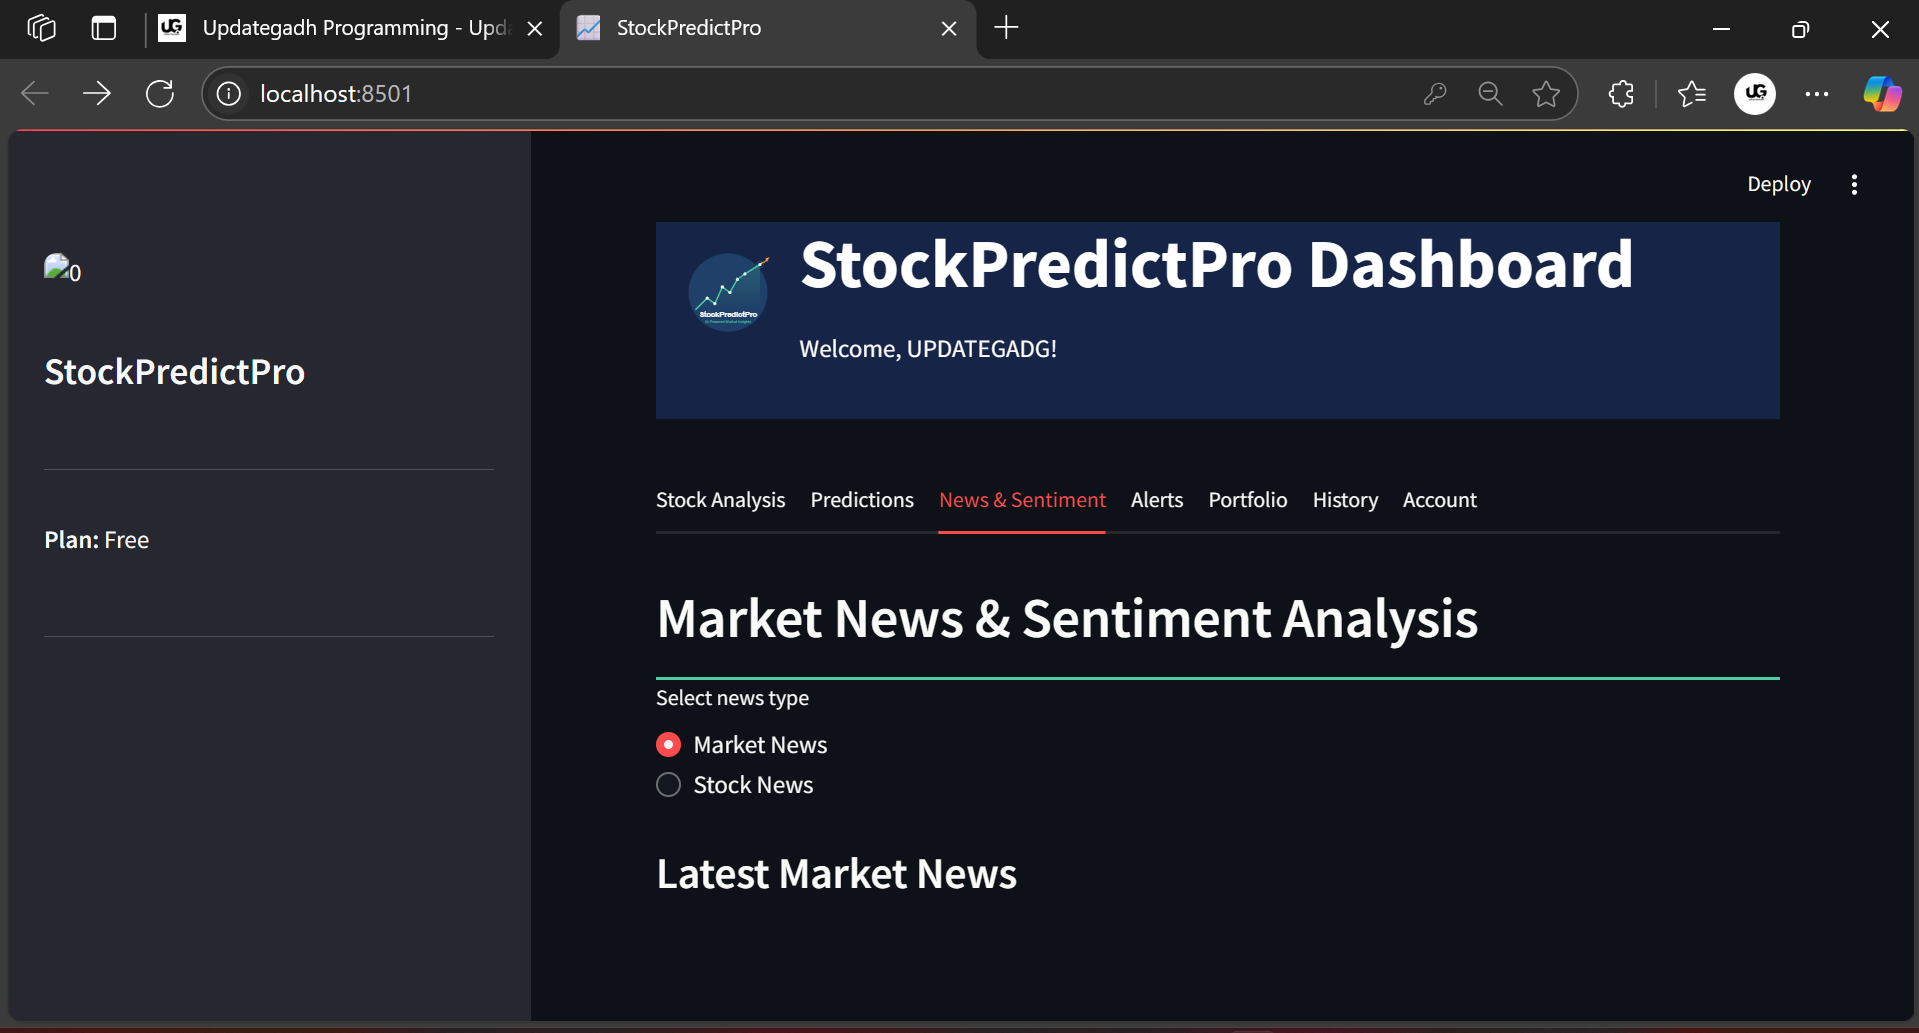The image size is (1919, 1033).
Task: Click the Streamlit Deploy button
Action: (x=1779, y=184)
